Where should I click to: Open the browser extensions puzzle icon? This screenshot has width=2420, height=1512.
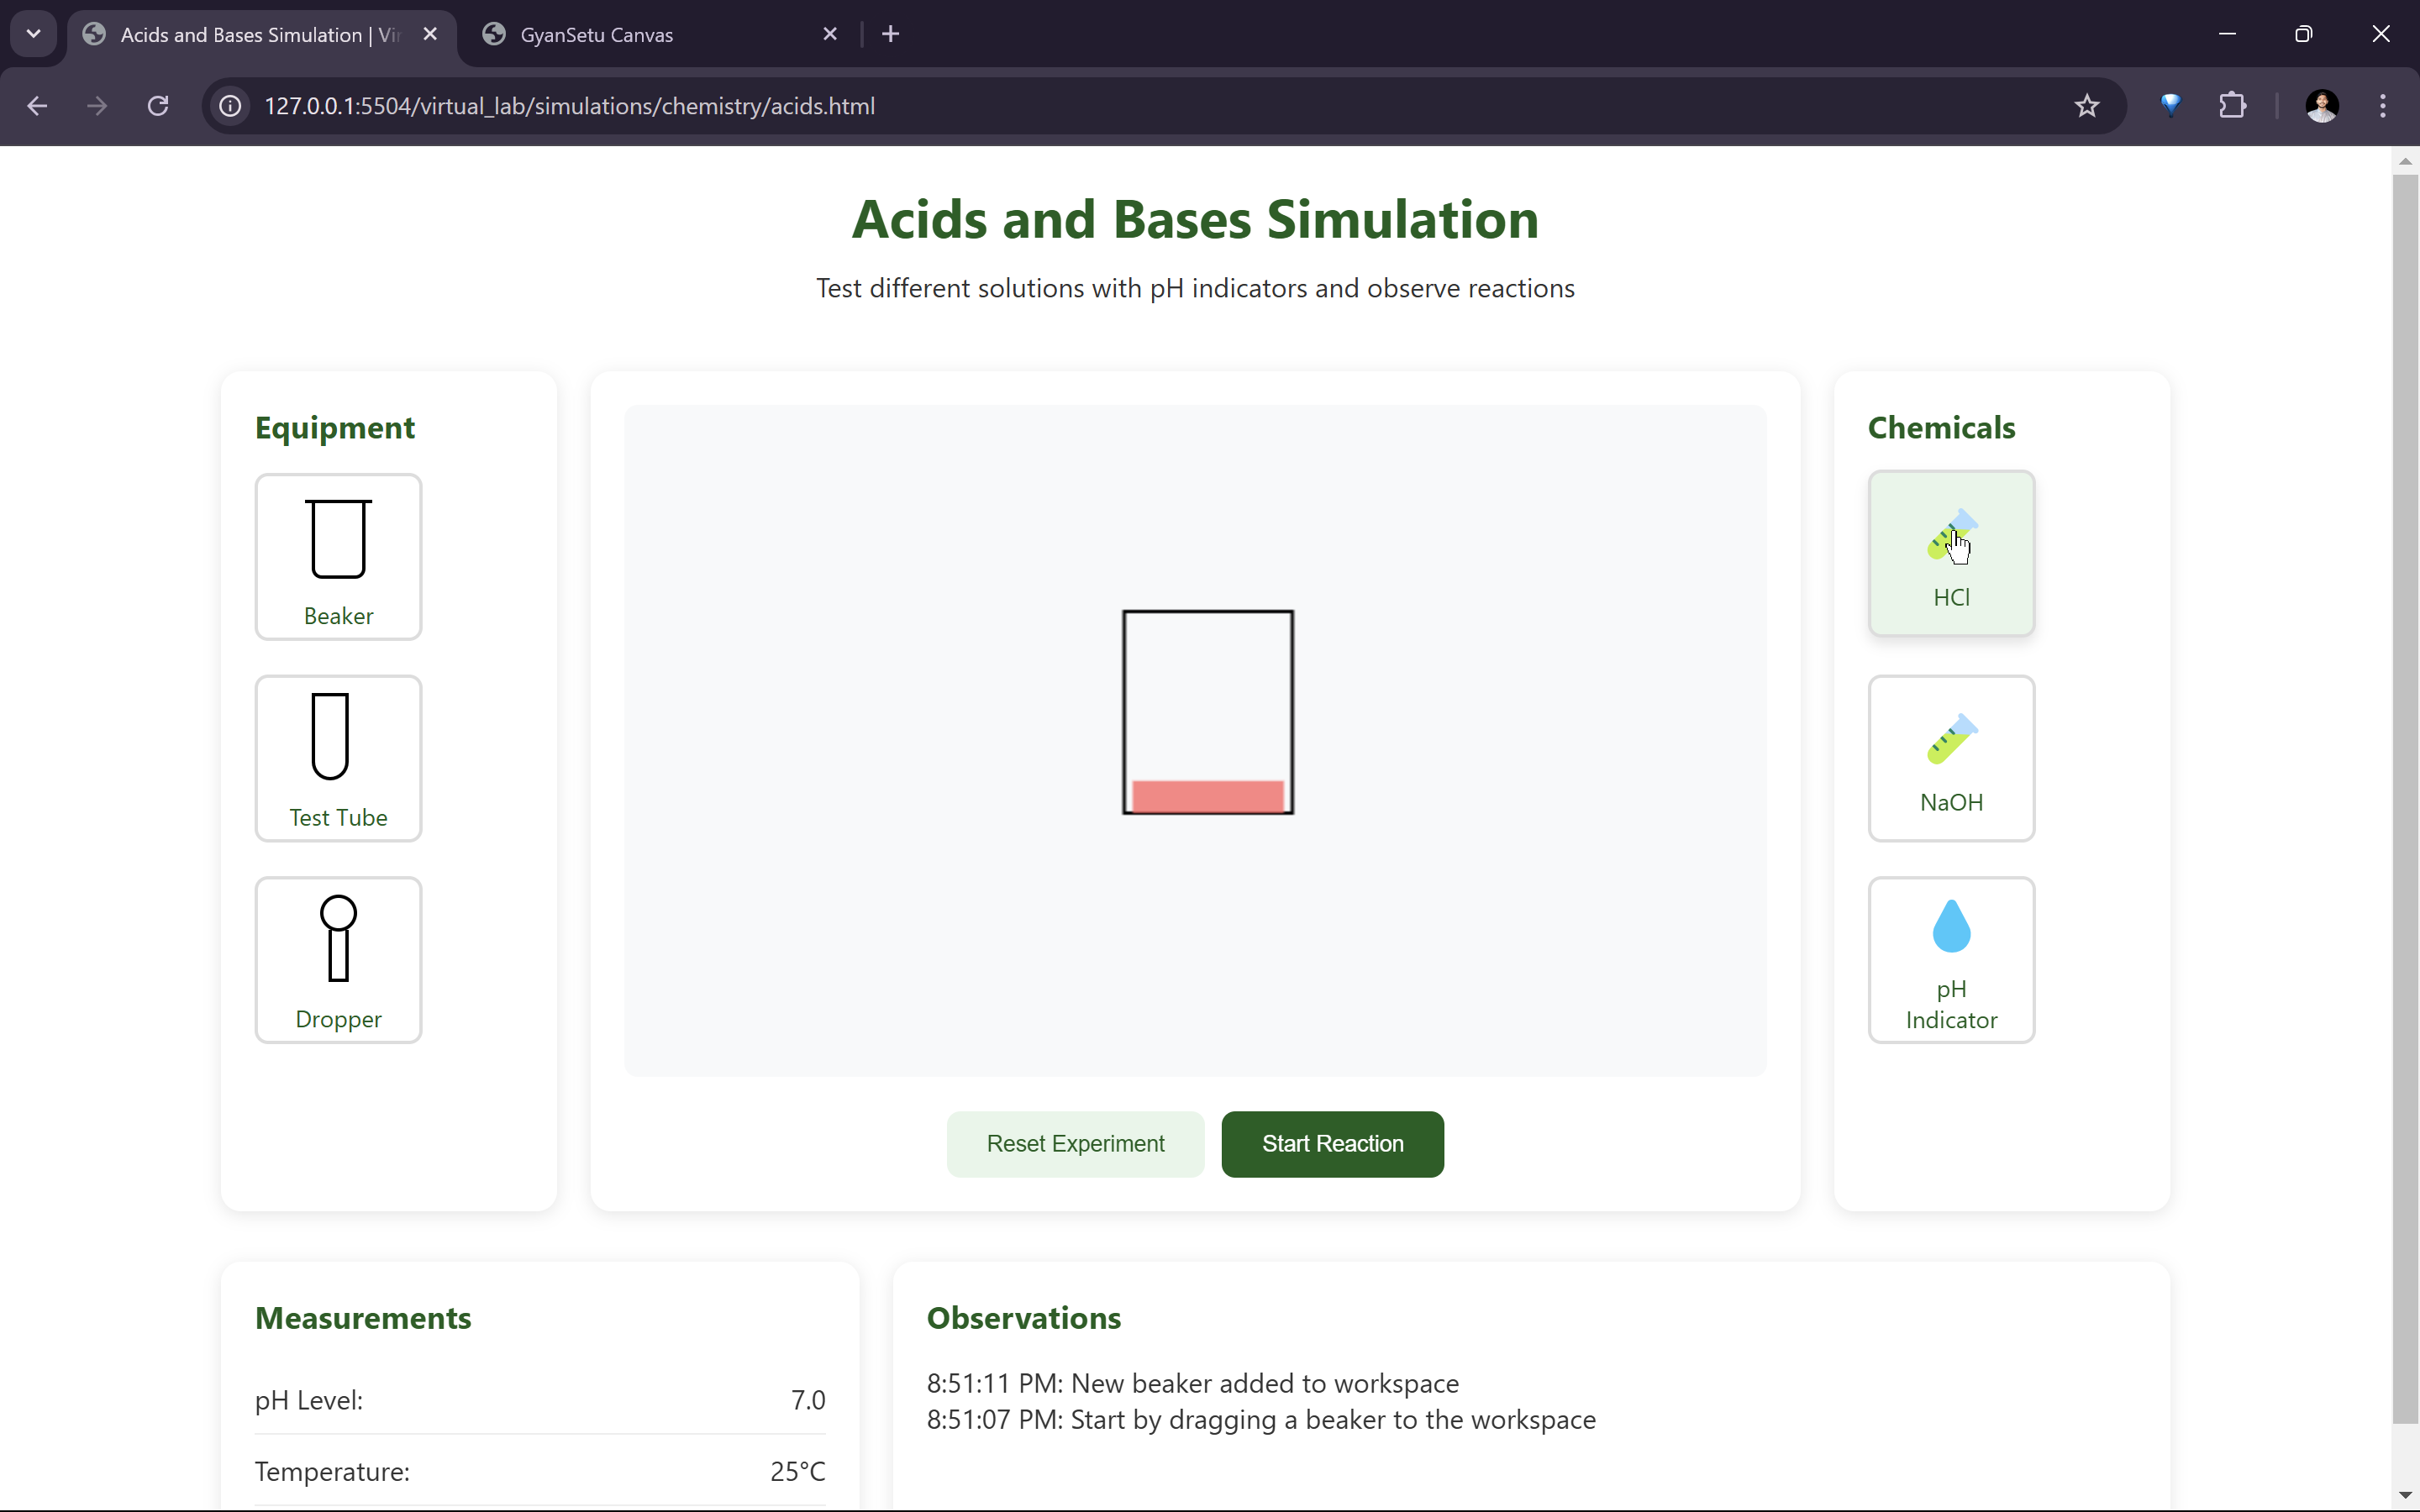point(2232,106)
